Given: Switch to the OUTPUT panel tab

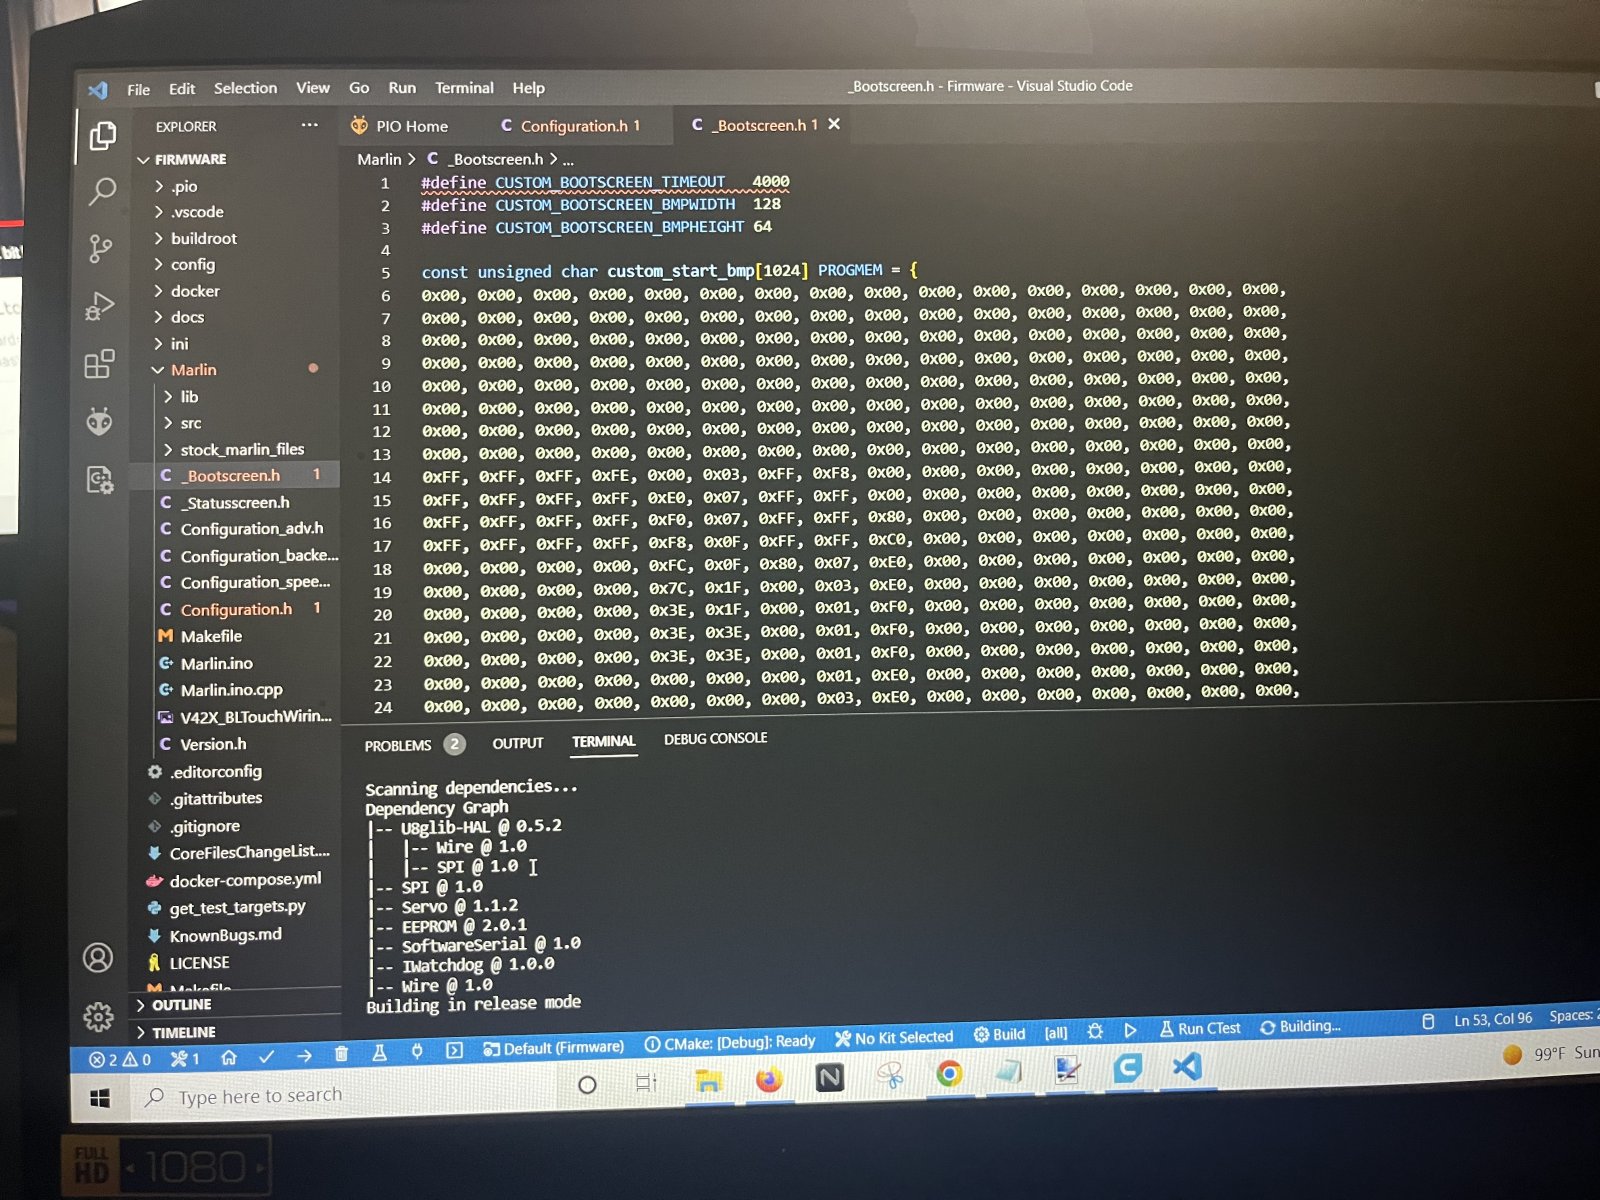Looking at the screenshot, I should (x=517, y=743).
